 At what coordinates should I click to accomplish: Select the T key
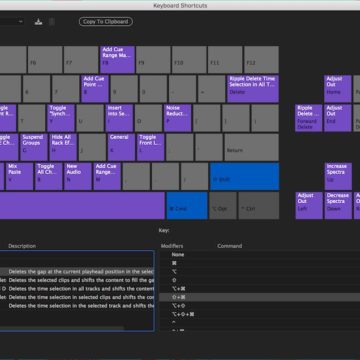click(32, 118)
